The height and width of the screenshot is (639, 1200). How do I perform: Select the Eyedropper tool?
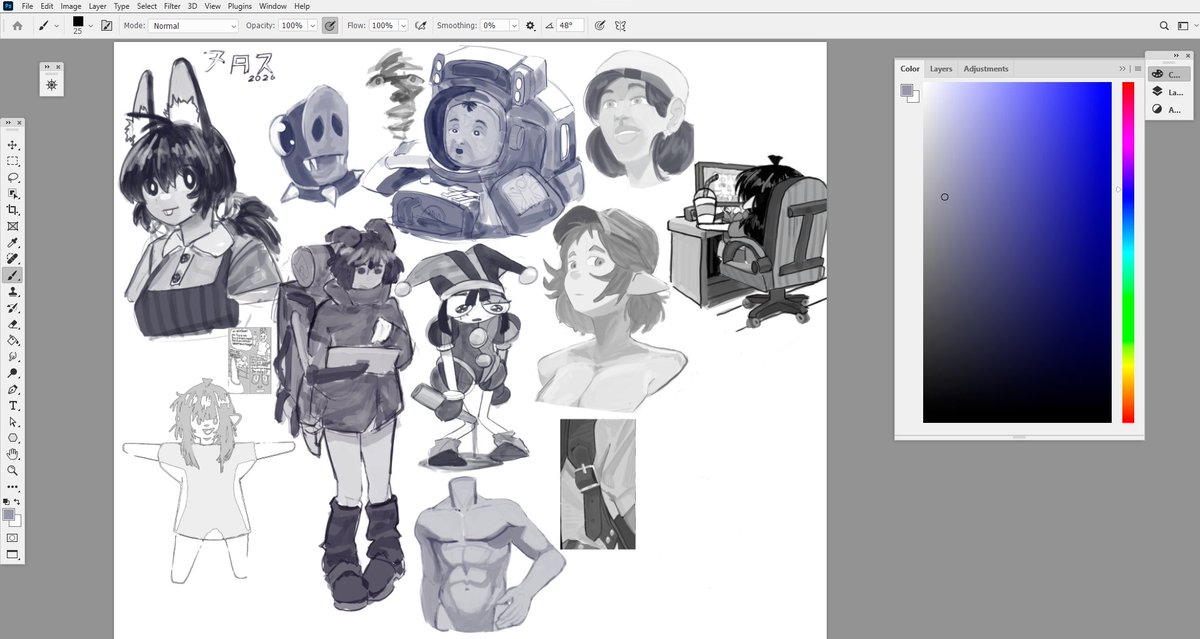click(x=13, y=243)
